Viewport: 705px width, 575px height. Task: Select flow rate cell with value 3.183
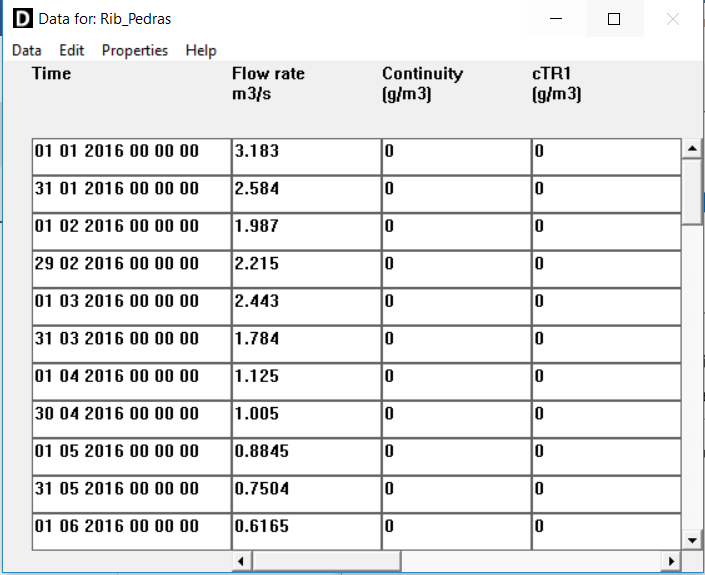(x=306, y=152)
